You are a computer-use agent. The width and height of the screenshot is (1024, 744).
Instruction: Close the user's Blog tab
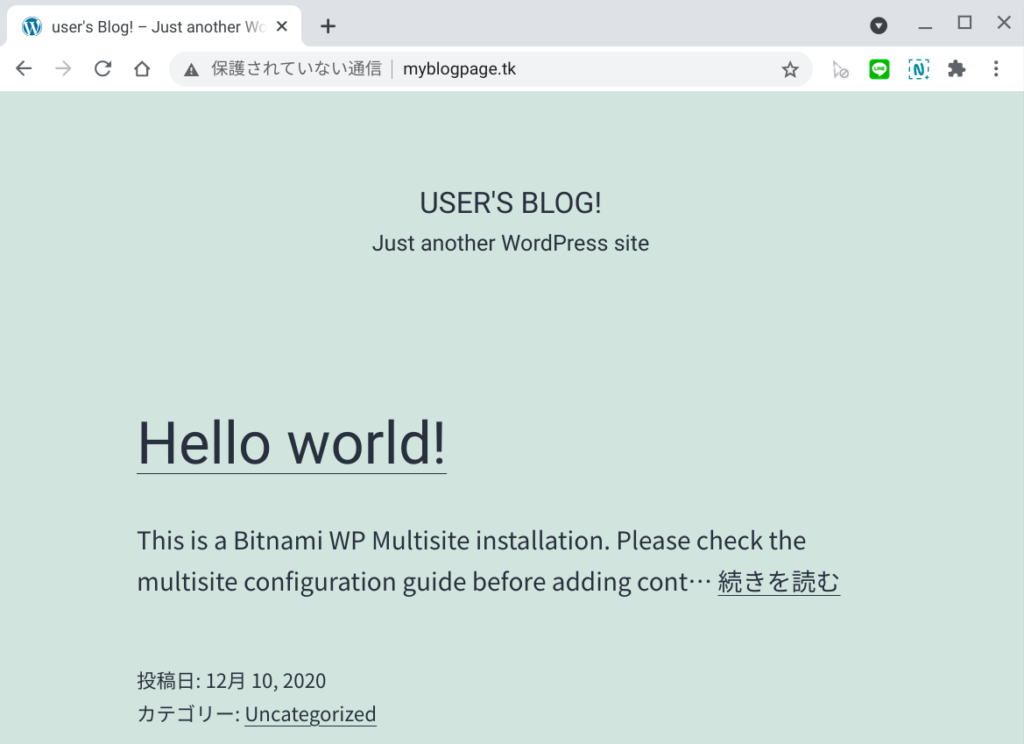(282, 27)
